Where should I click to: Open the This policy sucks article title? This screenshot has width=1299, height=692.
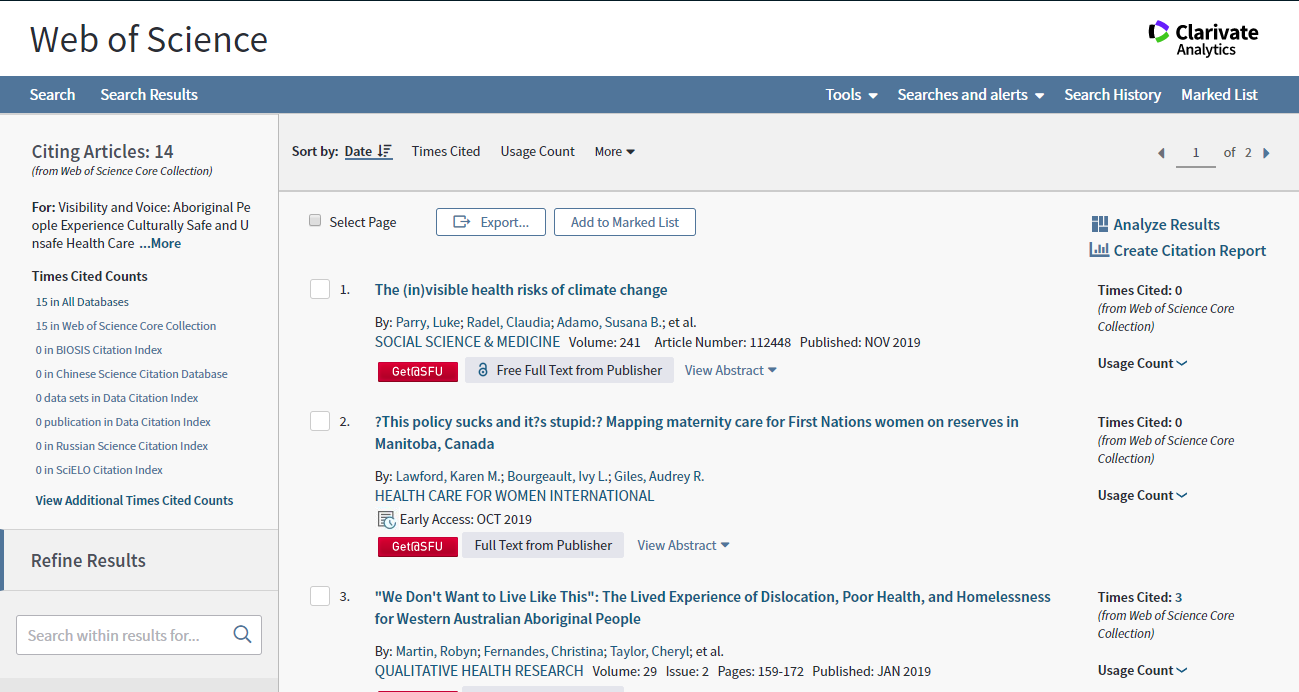(696, 432)
